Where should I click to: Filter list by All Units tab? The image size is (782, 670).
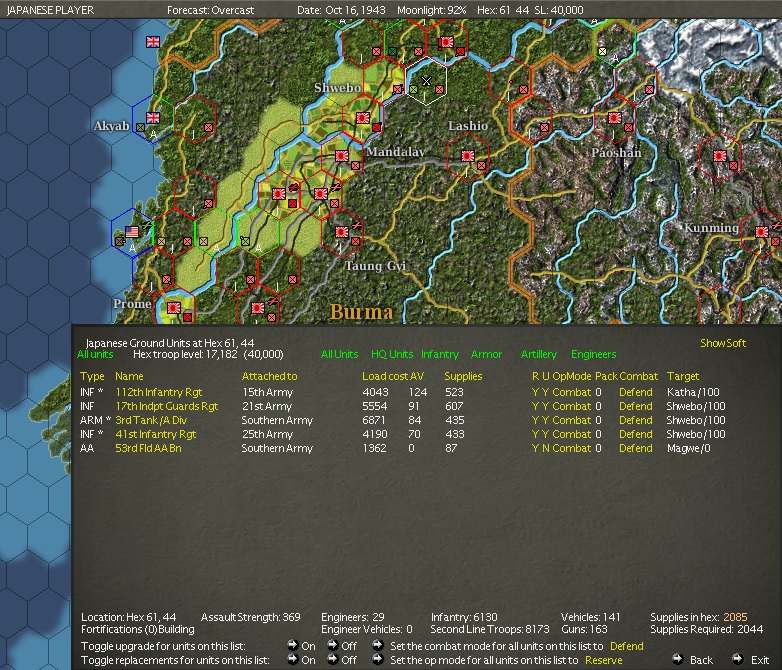click(340, 354)
